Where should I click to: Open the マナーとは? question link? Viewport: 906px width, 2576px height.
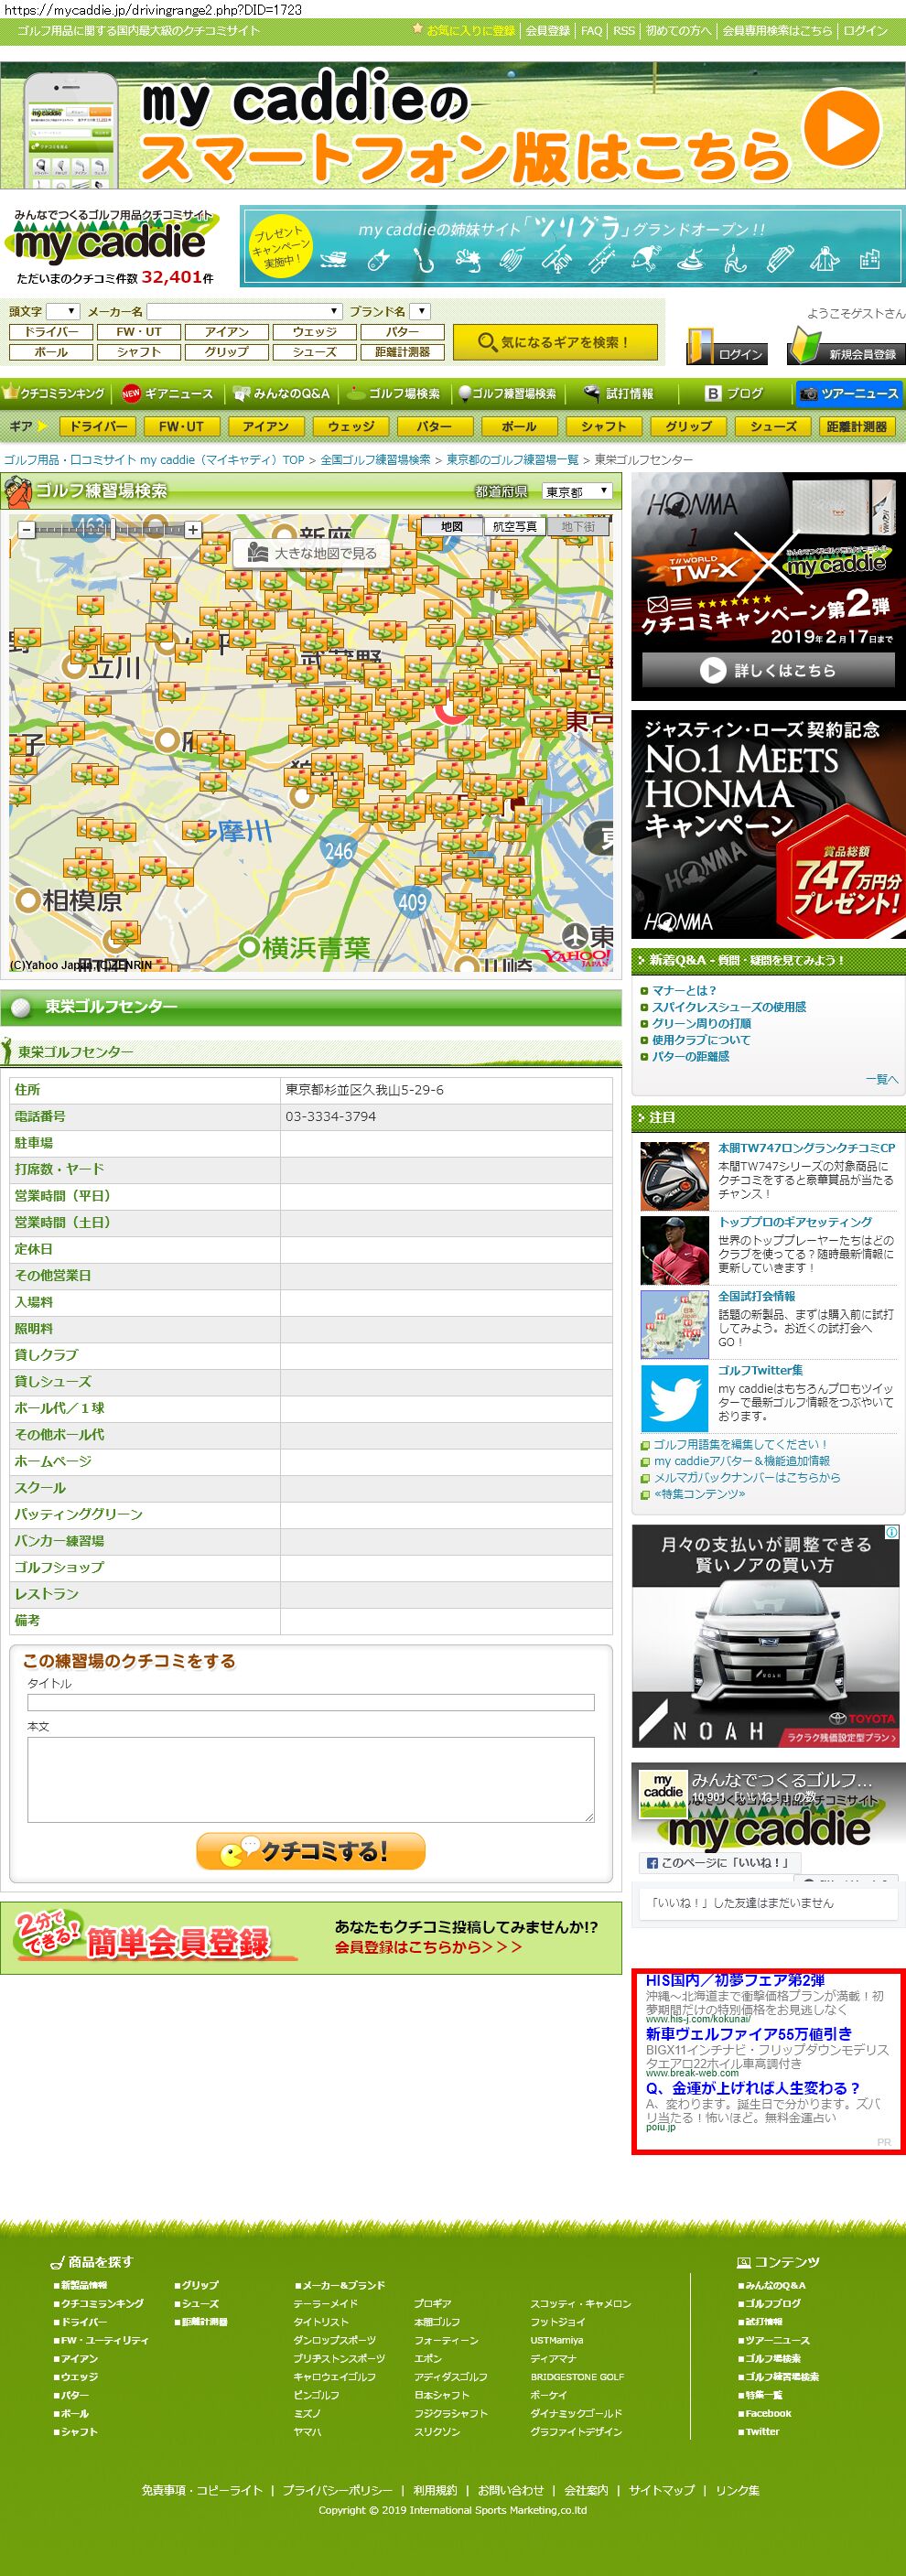pyautogui.click(x=684, y=990)
